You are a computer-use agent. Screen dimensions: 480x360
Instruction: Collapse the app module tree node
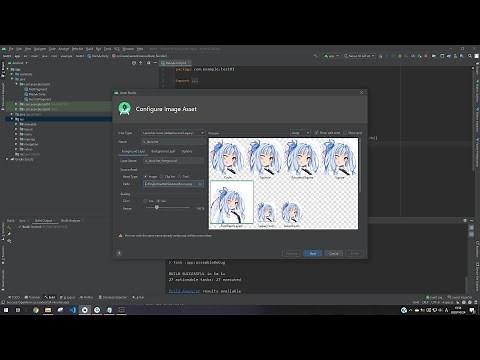[7, 69]
